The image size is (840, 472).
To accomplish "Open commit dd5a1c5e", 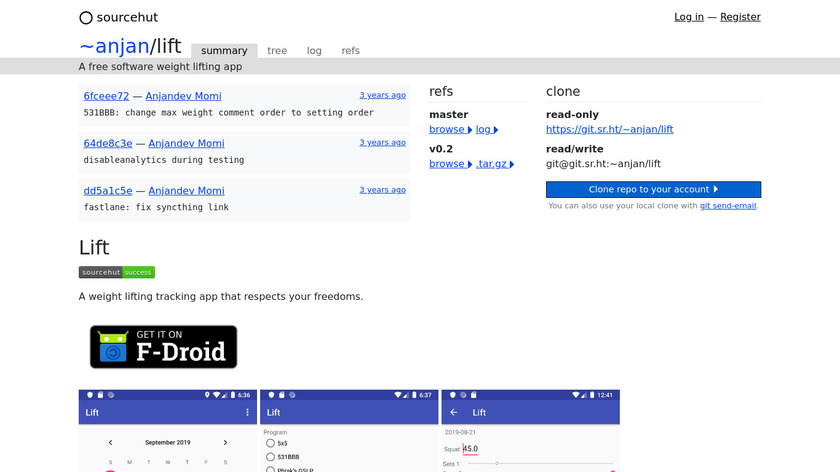I will (x=108, y=190).
